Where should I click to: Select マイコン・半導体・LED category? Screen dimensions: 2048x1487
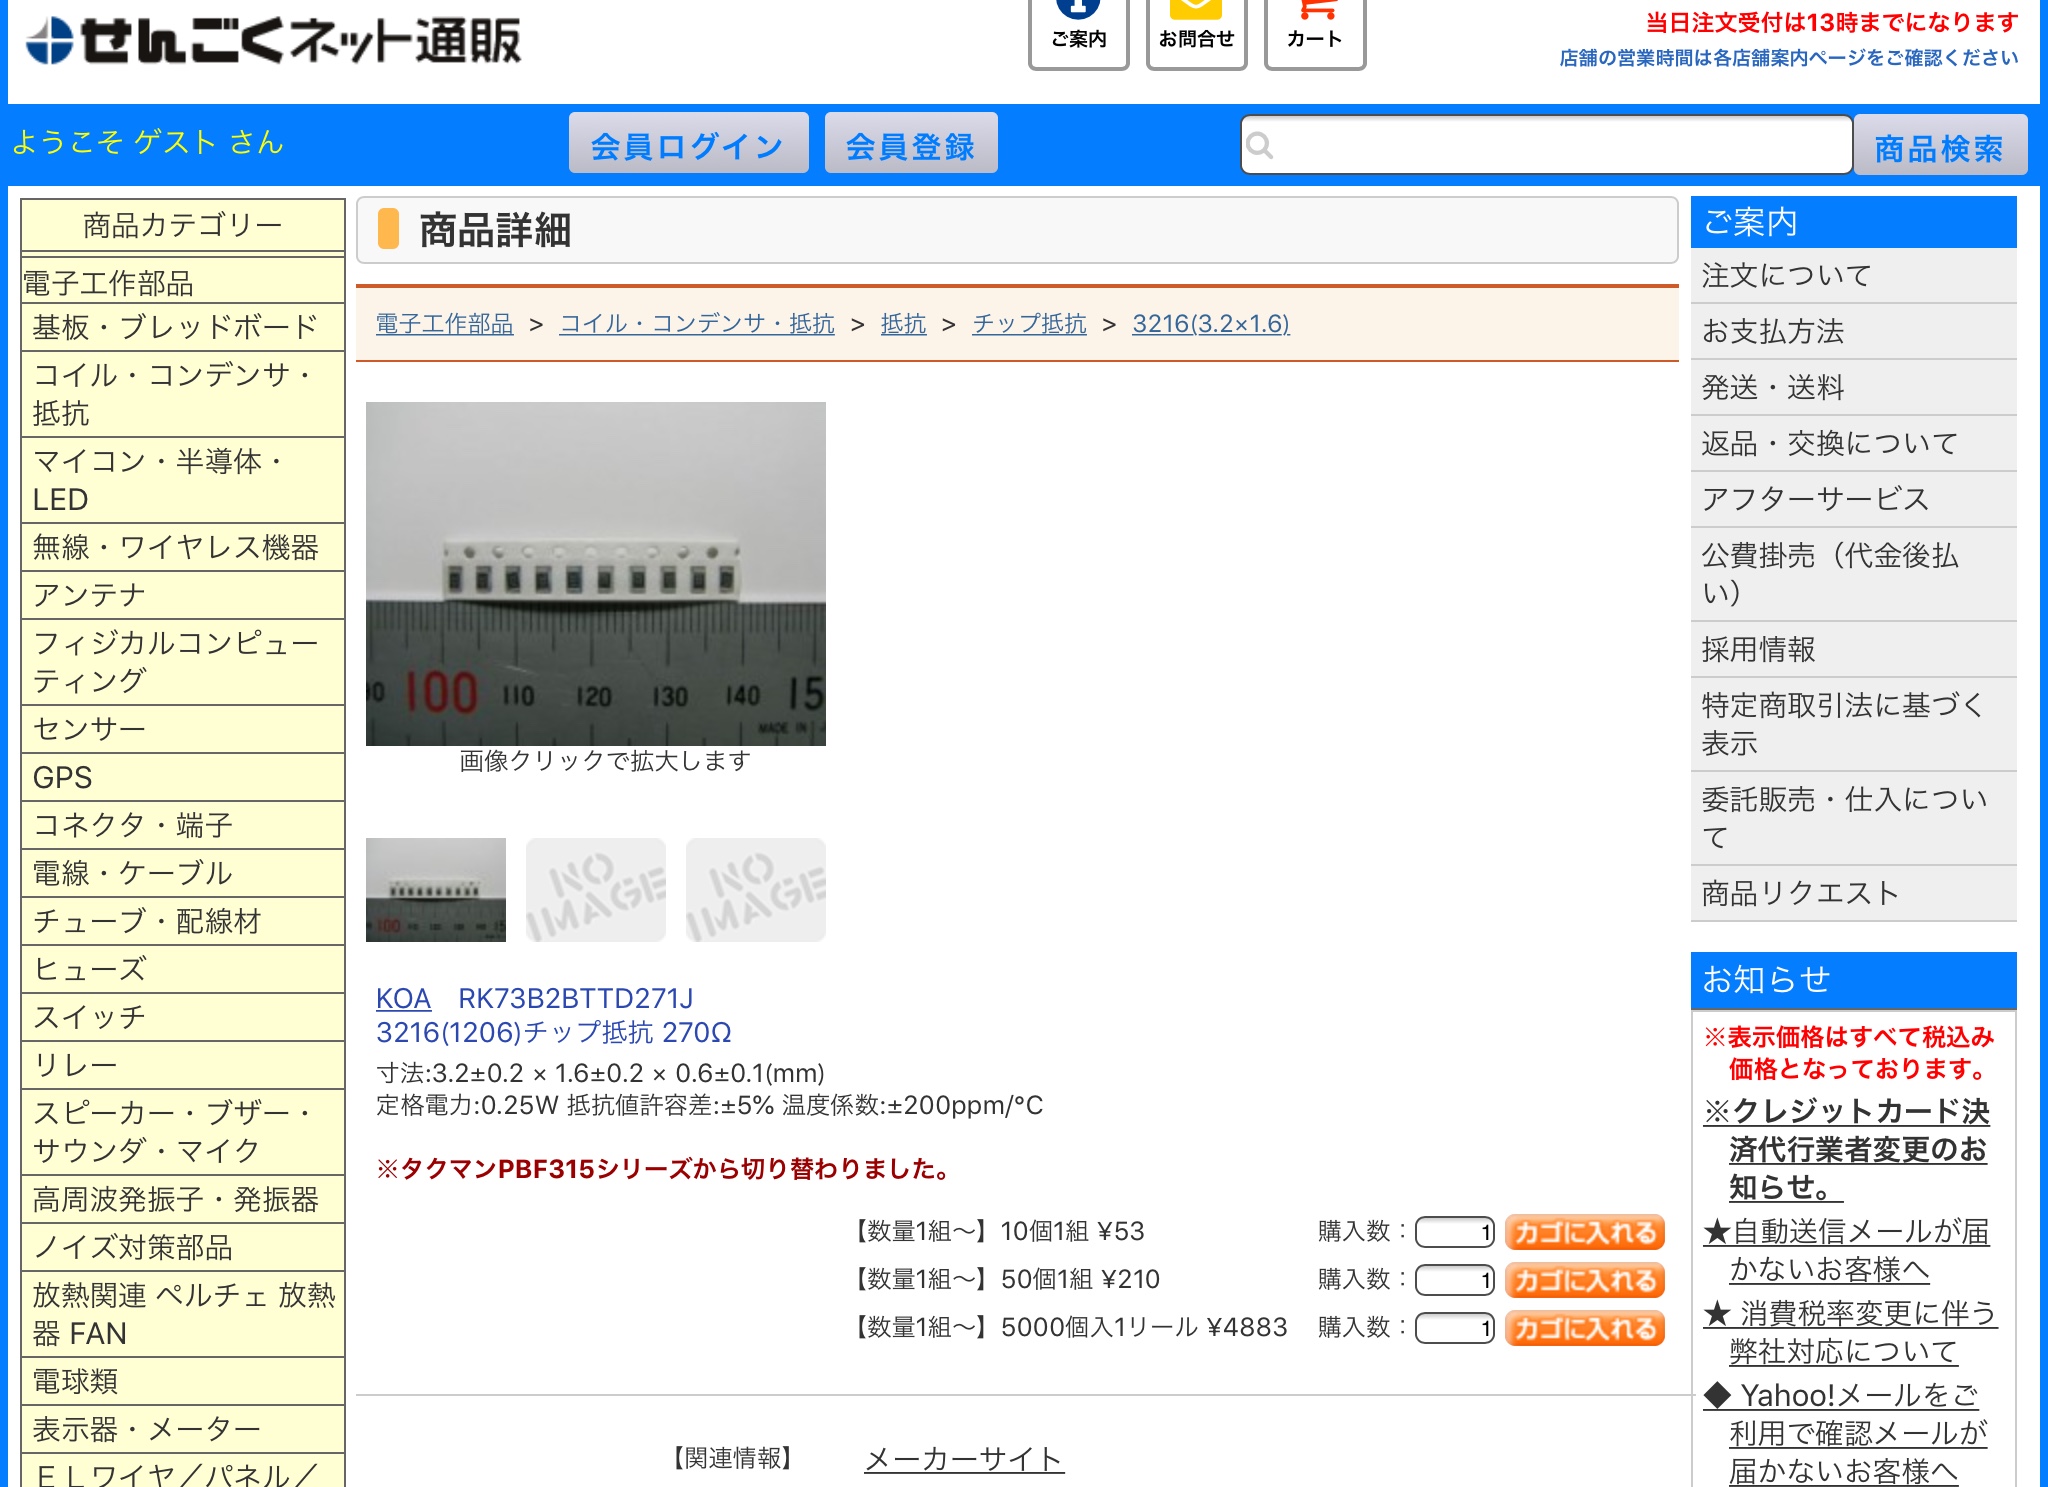click(x=183, y=480)
